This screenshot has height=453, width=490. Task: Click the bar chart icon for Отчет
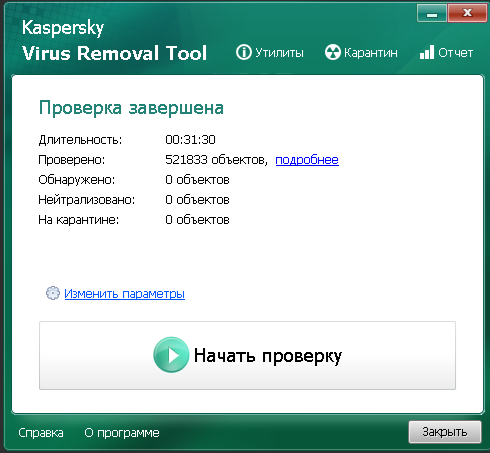[x=427, y=52]
